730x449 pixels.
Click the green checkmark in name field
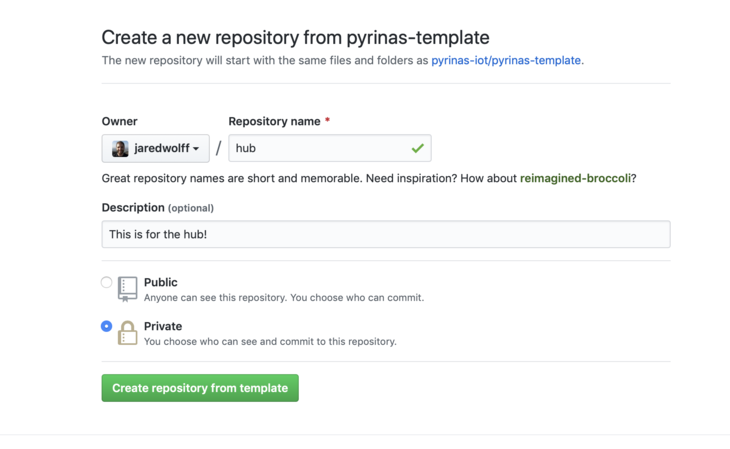click(417, 148)
